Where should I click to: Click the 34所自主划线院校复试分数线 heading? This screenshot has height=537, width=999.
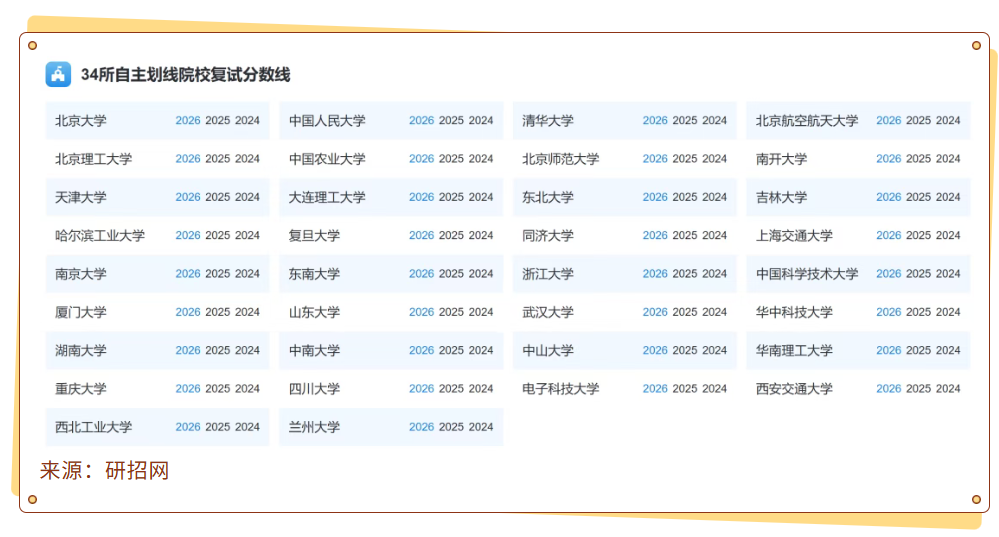[x=185, y=75]
